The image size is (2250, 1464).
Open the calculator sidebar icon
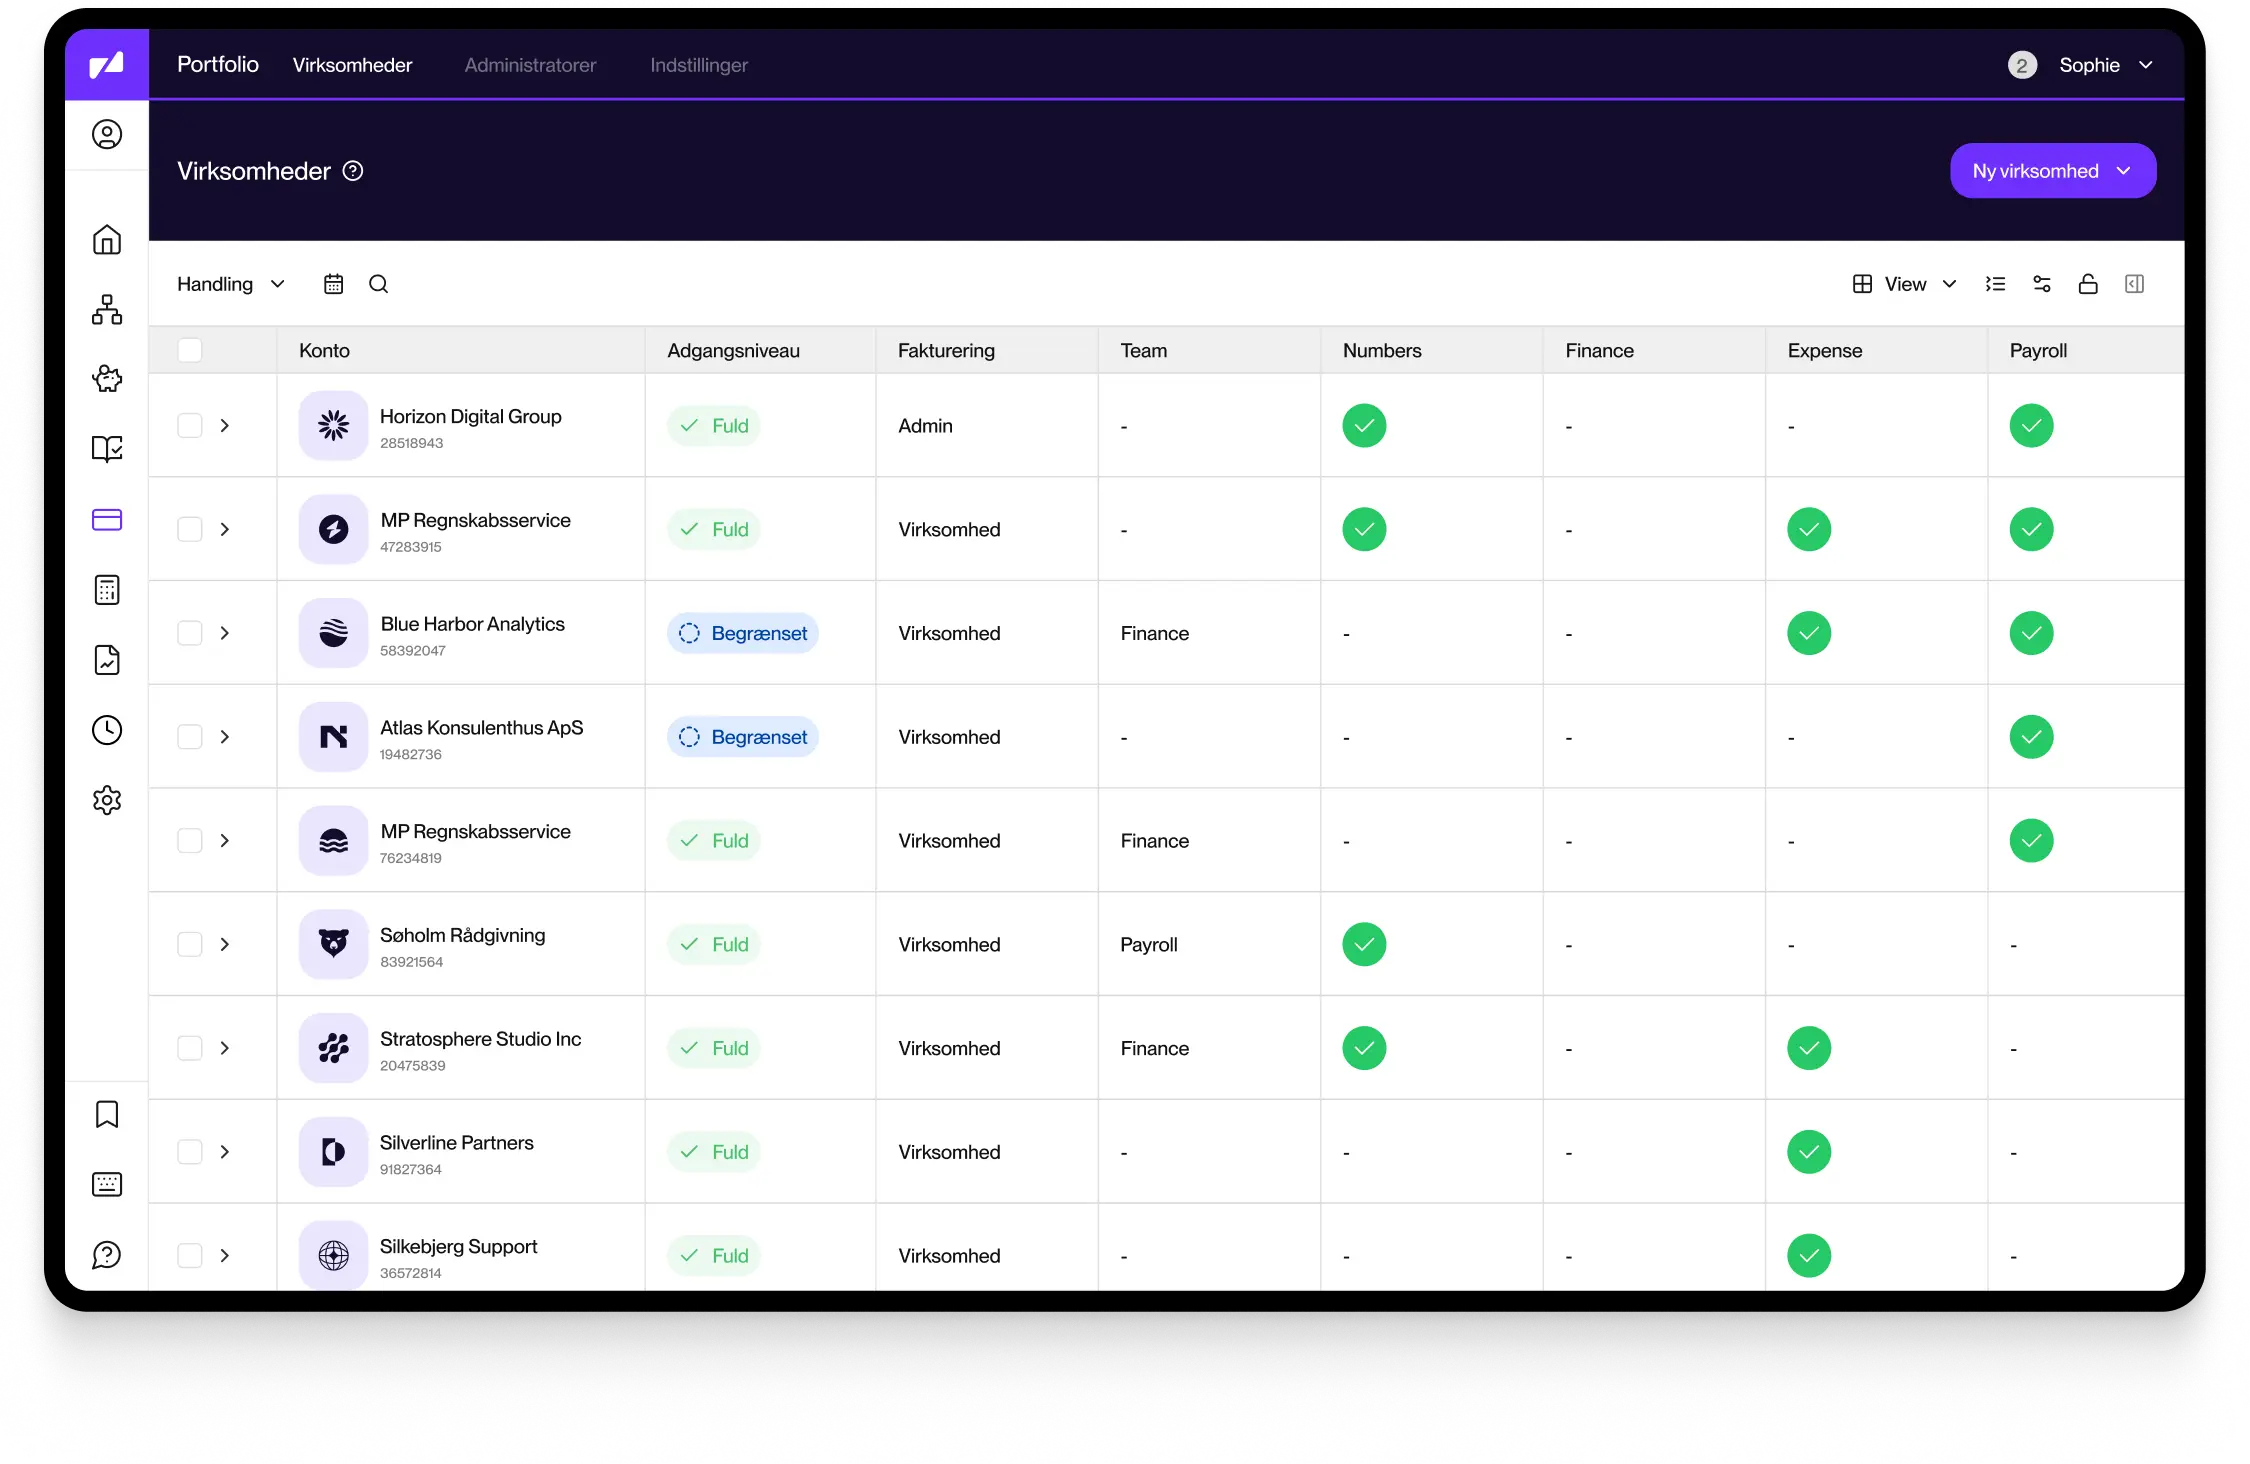(x=107, y=590)
